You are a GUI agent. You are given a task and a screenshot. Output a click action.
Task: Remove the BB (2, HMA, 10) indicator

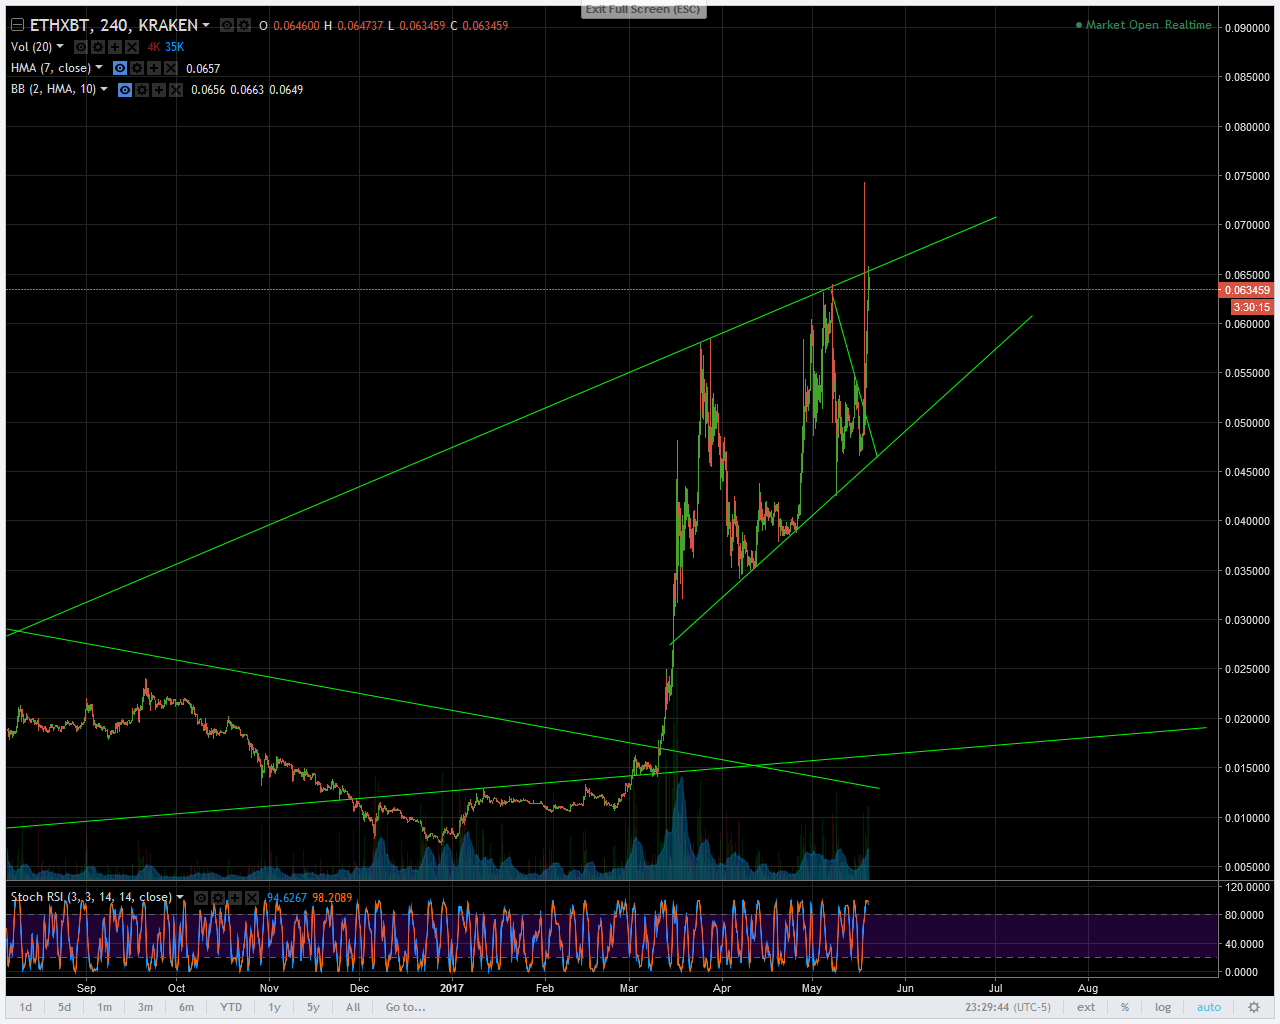pos(176,90)
